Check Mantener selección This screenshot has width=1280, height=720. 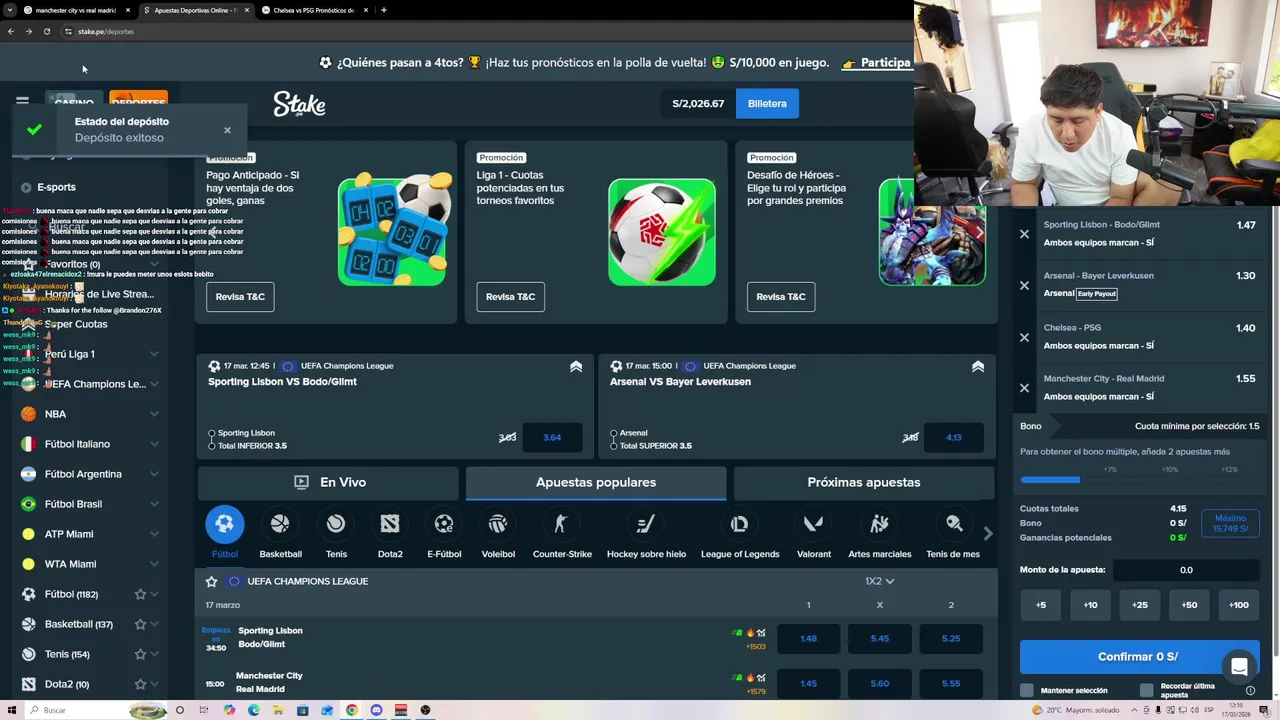[1027, 690]
